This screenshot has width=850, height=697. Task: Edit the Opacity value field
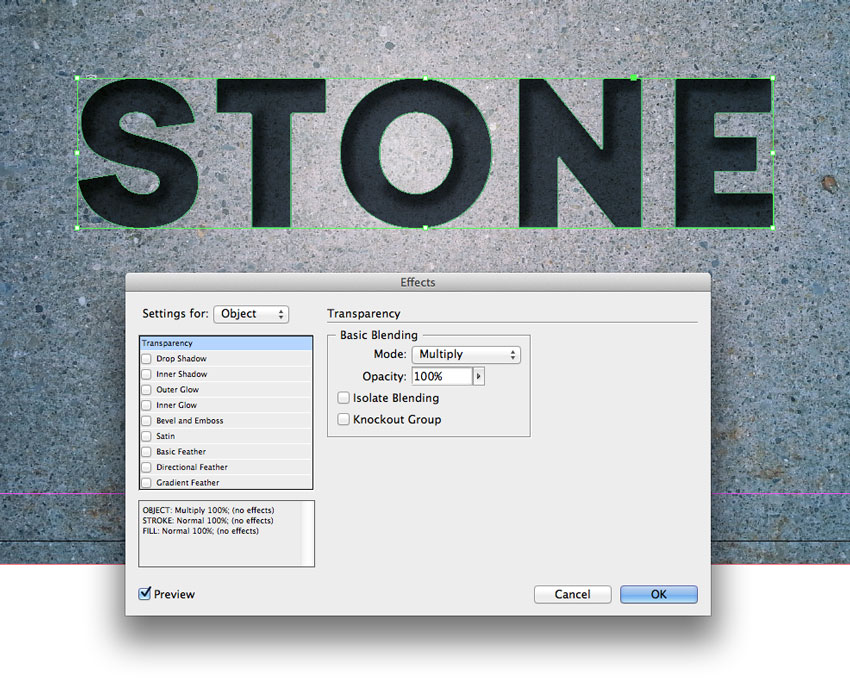click(x=440, y=376)
